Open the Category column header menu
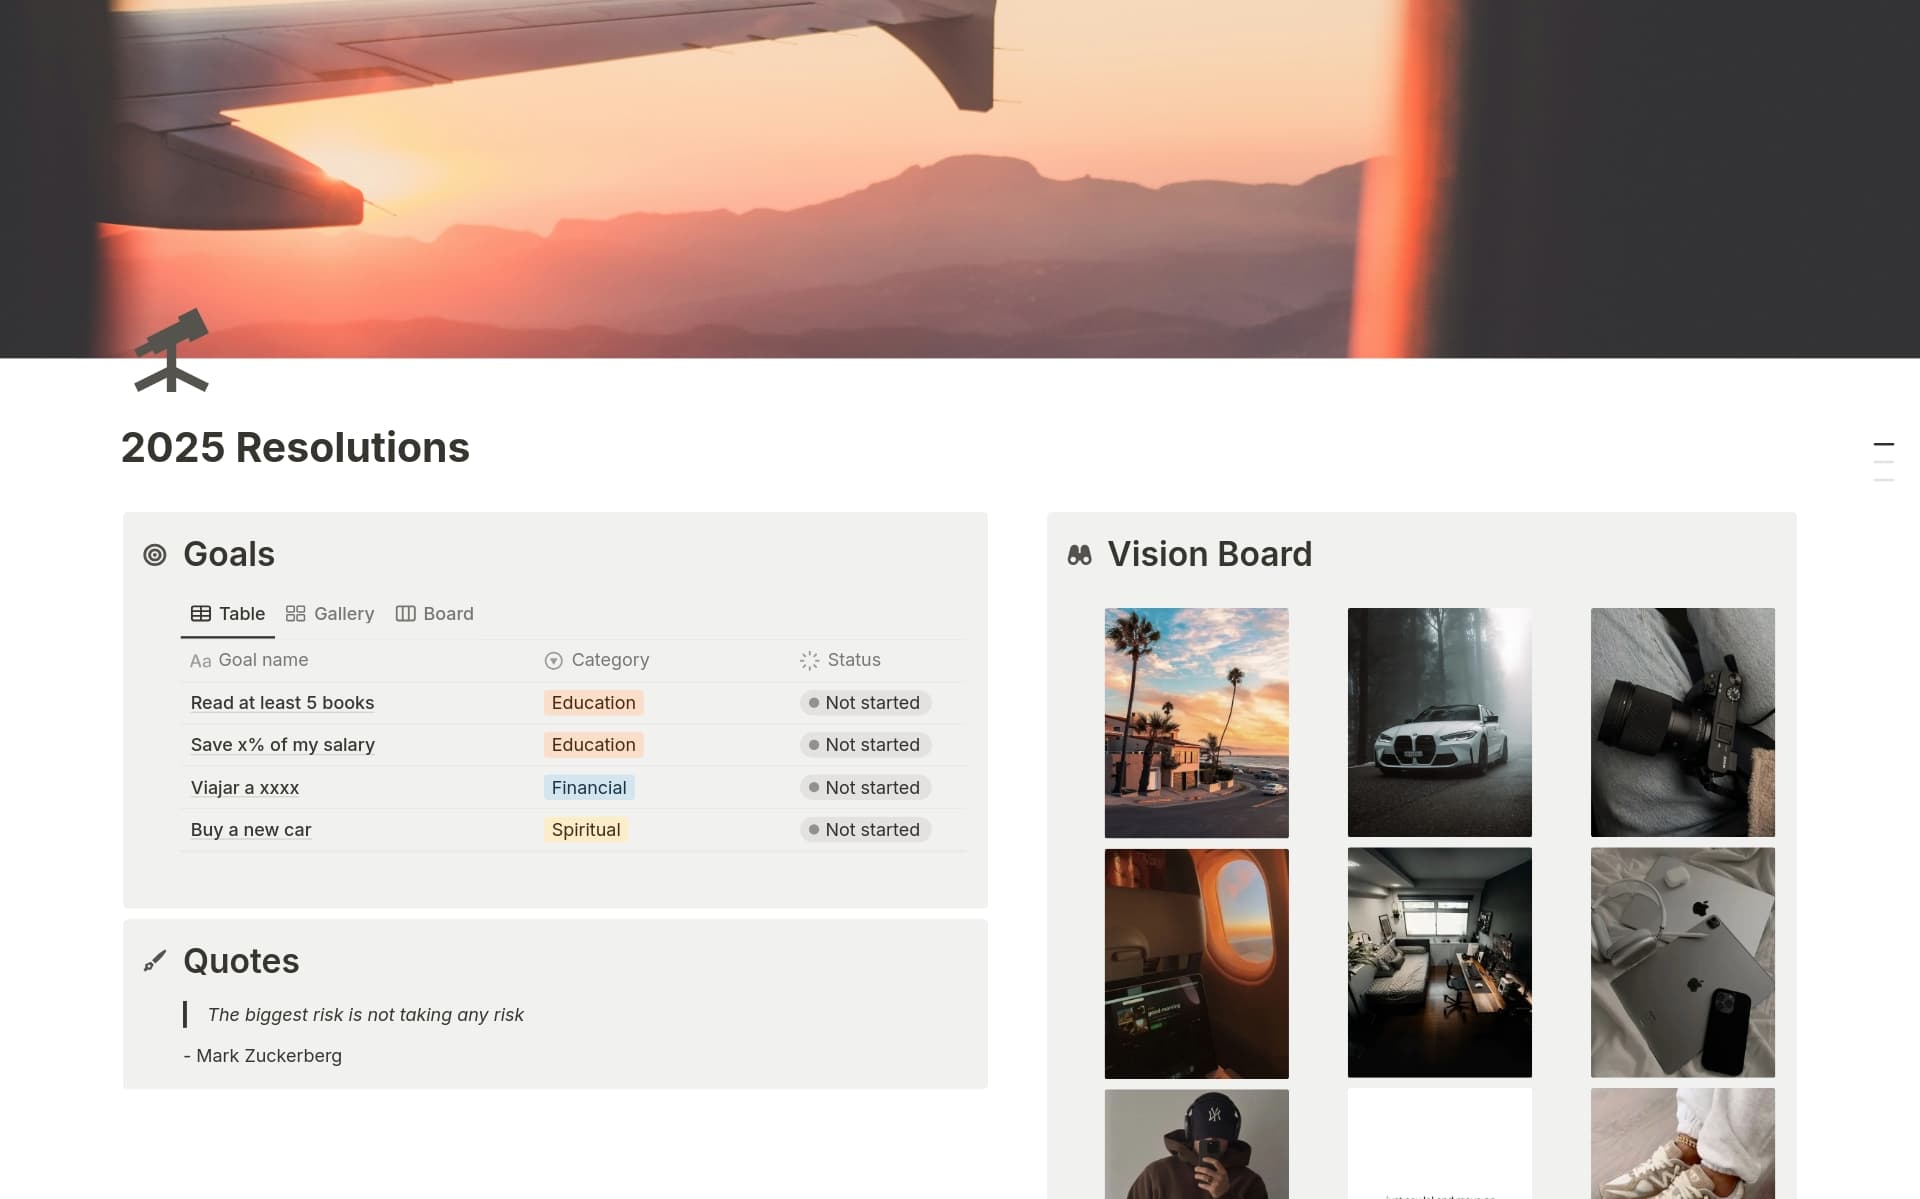The width and height of the screenshot is (1920, 1199). (x=597, y=660)
